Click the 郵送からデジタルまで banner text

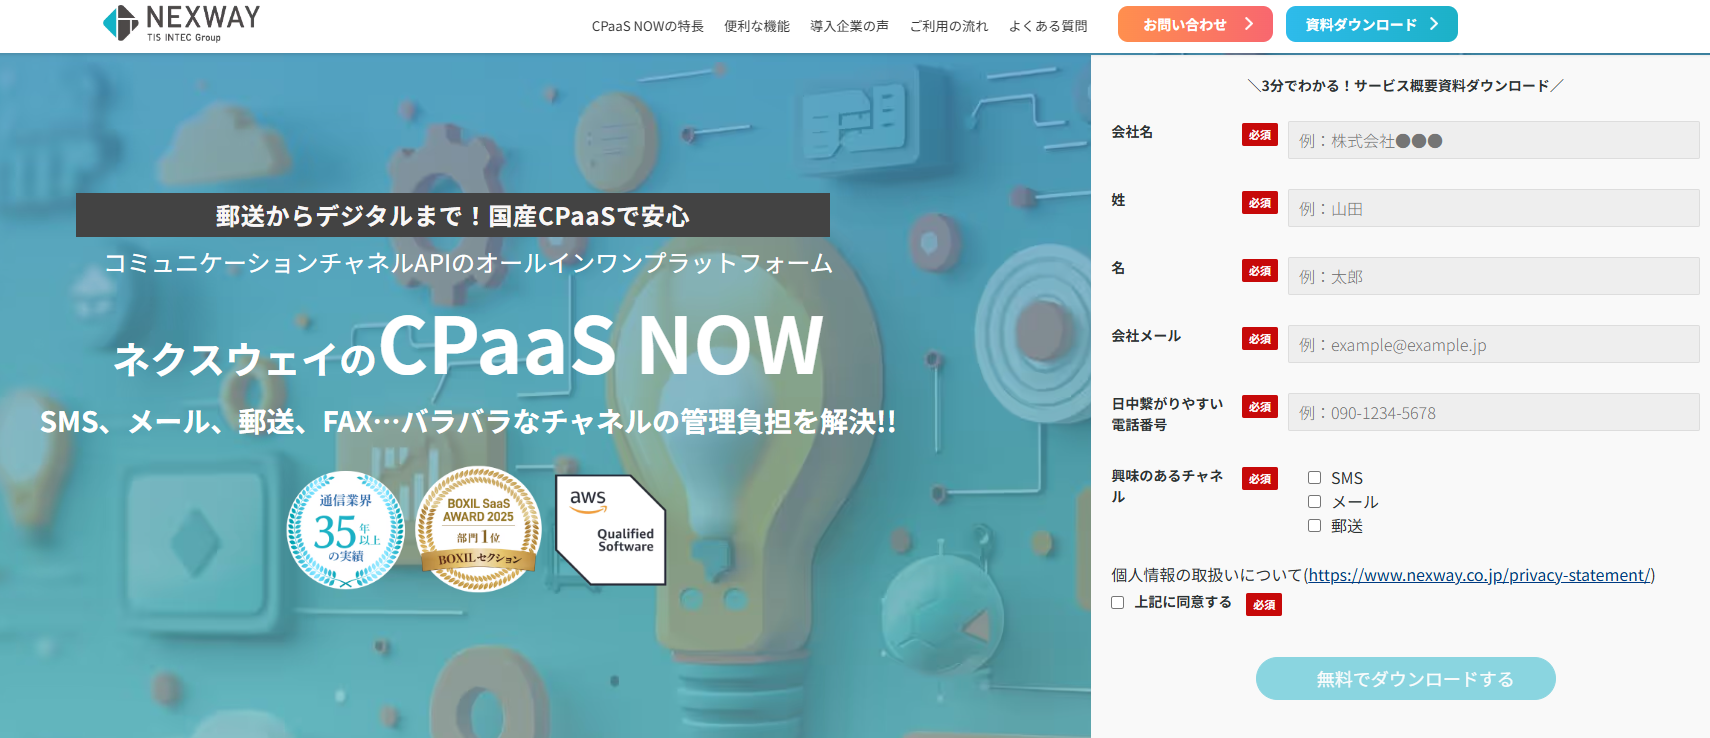click(453, 215)
